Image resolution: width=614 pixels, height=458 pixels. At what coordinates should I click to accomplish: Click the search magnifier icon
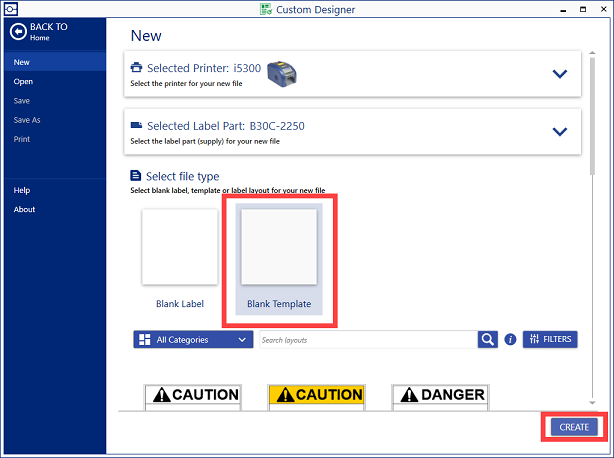(x=488, y=339)
